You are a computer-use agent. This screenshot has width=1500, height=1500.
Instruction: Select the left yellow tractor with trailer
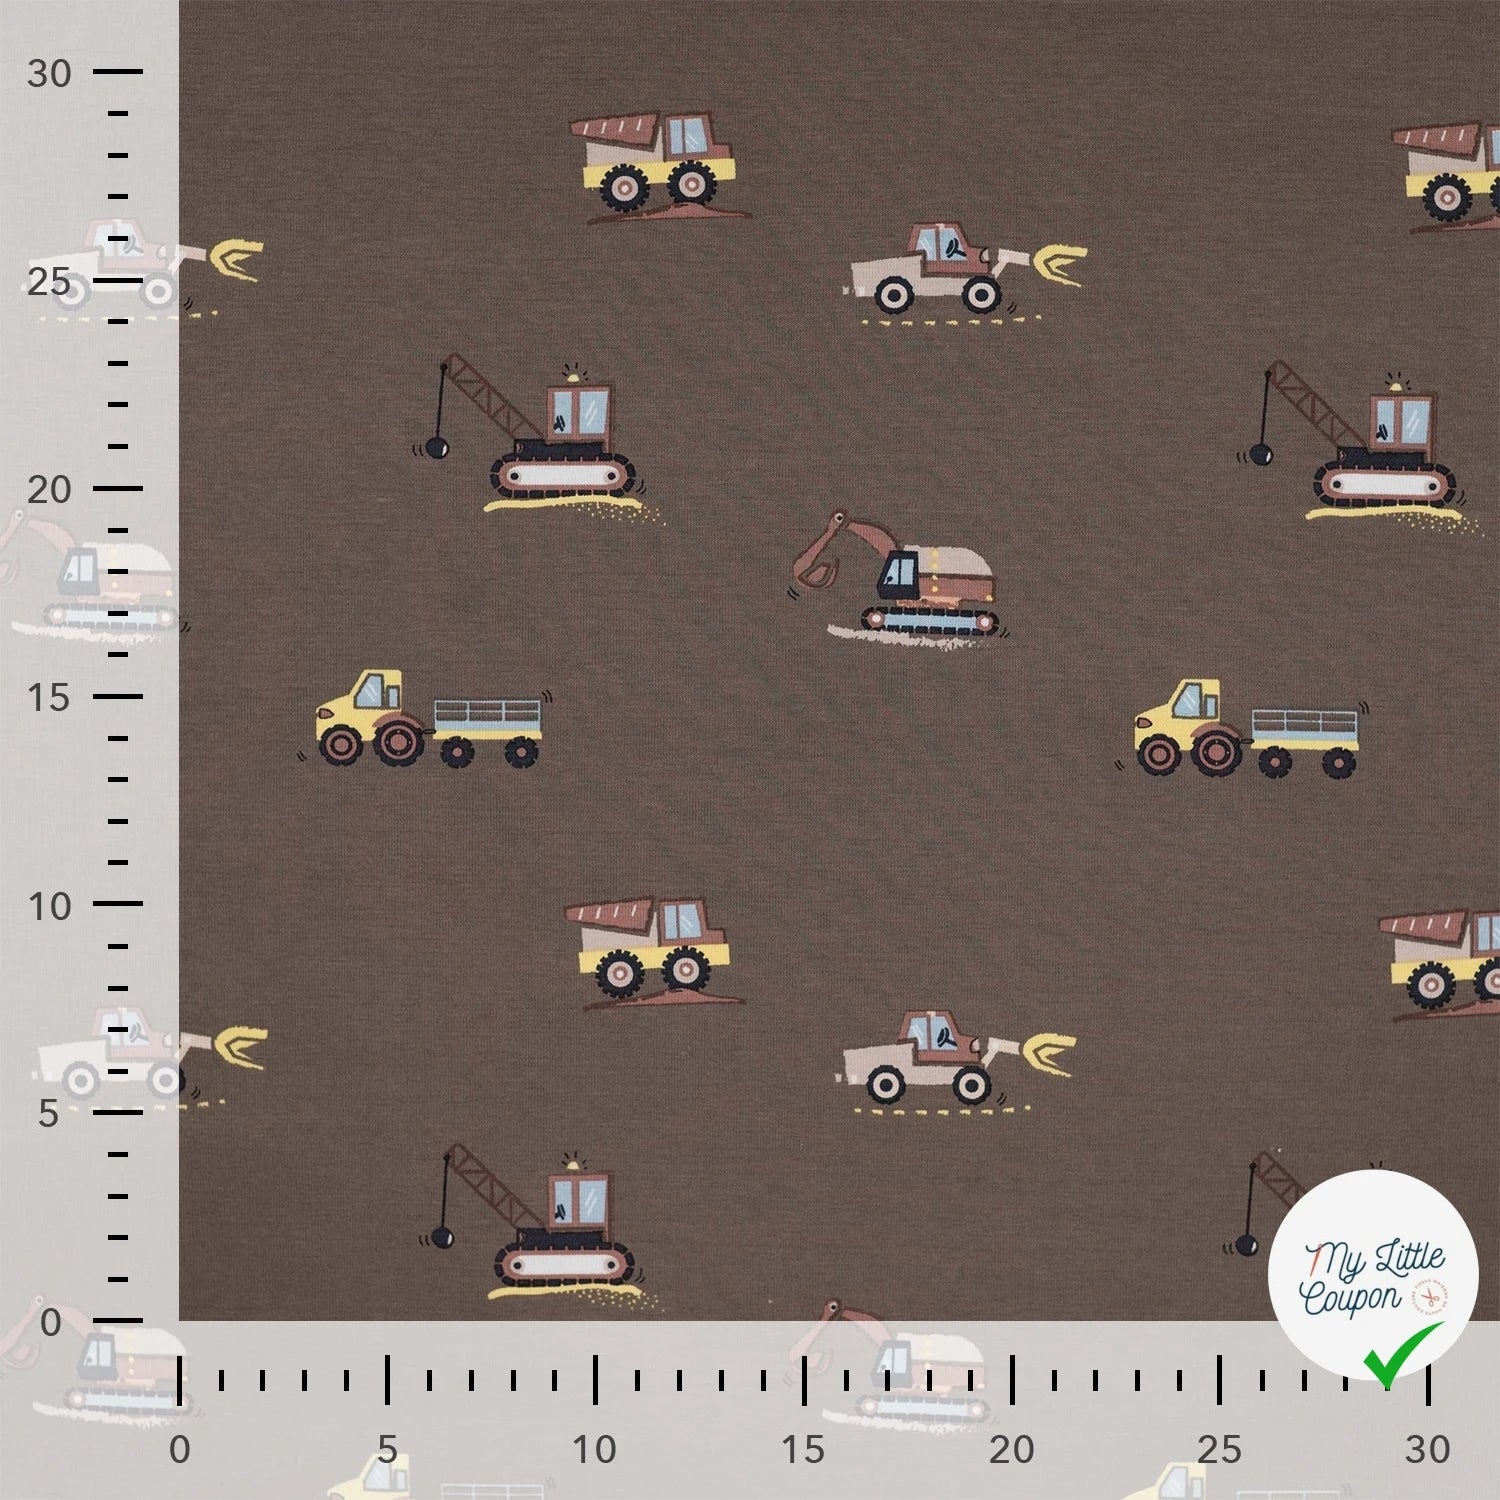428,720
